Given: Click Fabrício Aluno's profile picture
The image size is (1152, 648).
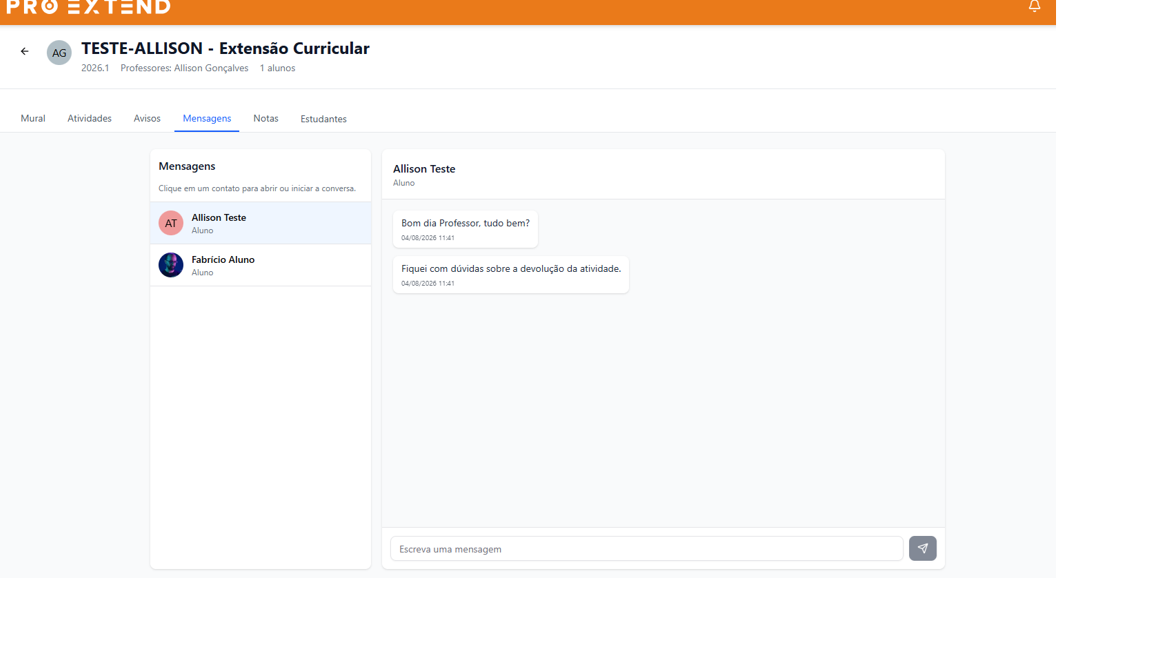Looking at the screenshot, I should click(170, 264).
